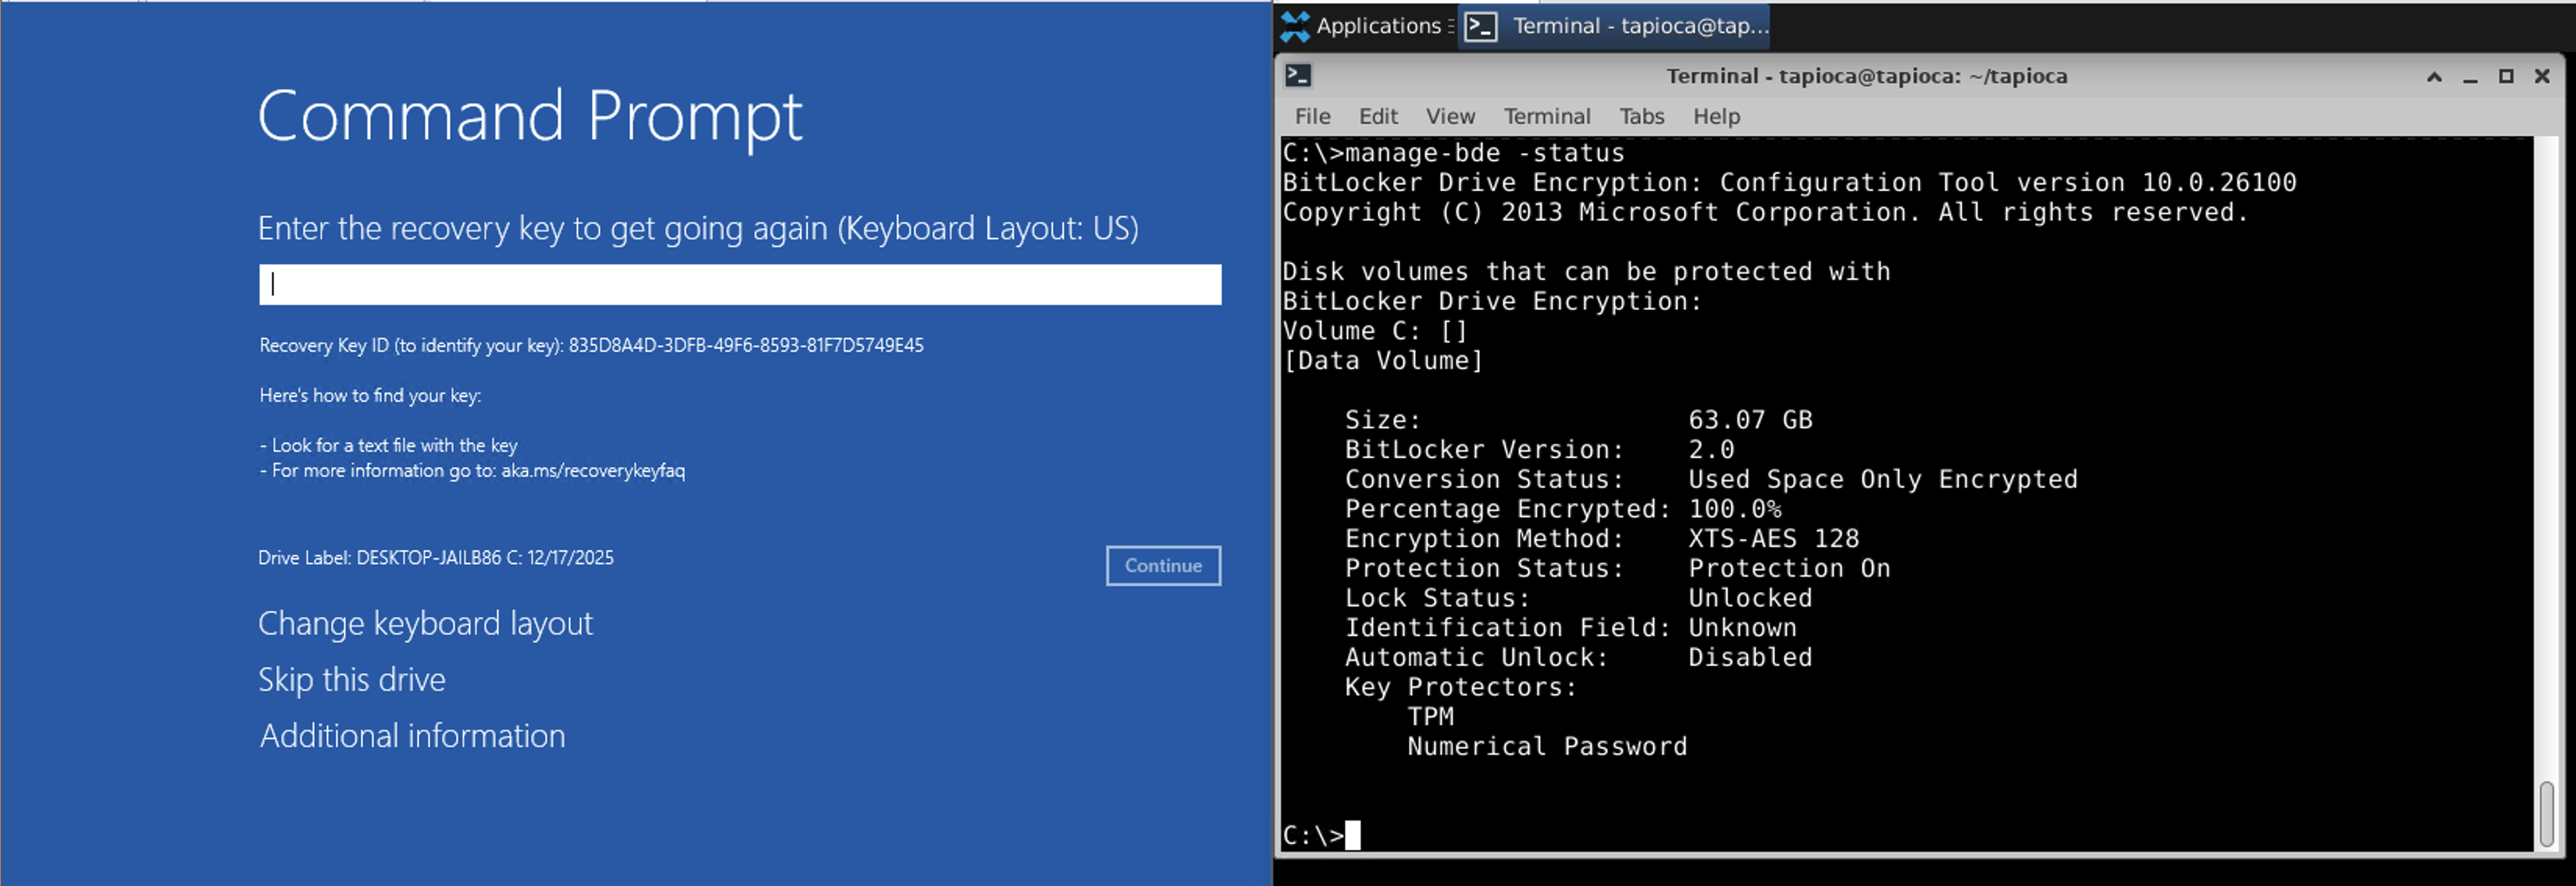This screenshot has height=886, width=2576.
Task: Click the '63.07 GB' size value
Action: coord(1750,419)
